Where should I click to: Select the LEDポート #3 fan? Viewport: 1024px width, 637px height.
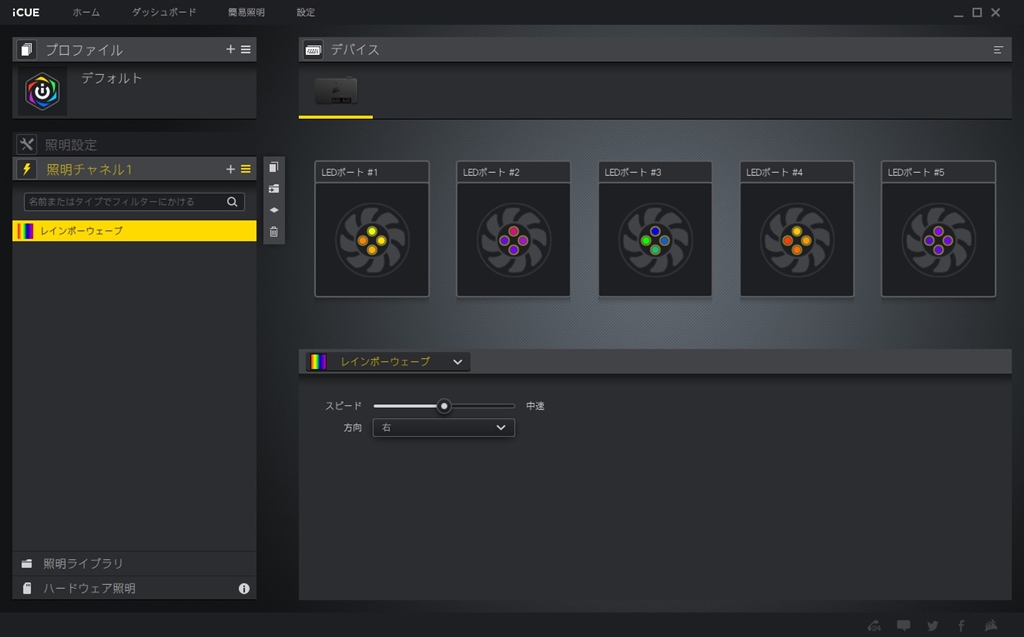point(655,240)
